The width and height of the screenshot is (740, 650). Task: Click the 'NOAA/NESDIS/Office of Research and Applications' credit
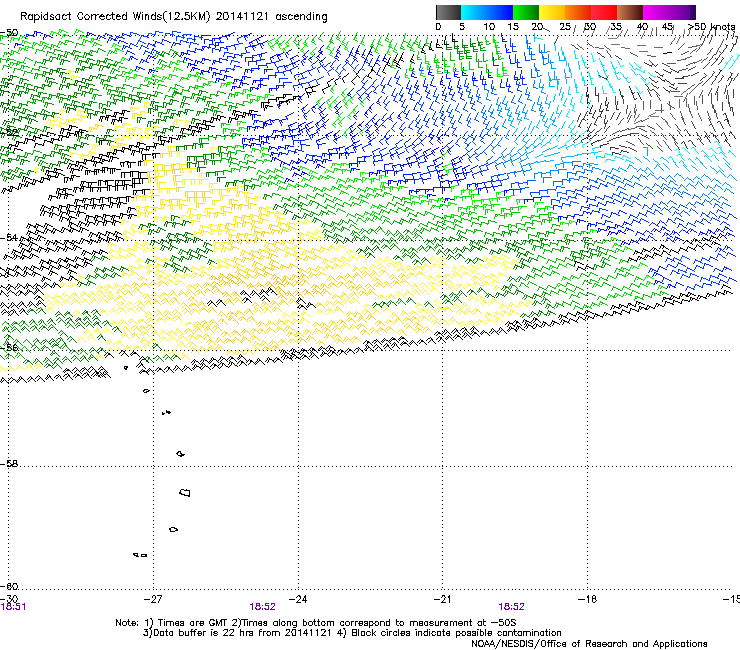pyautogui.click(x=589, y=644)
